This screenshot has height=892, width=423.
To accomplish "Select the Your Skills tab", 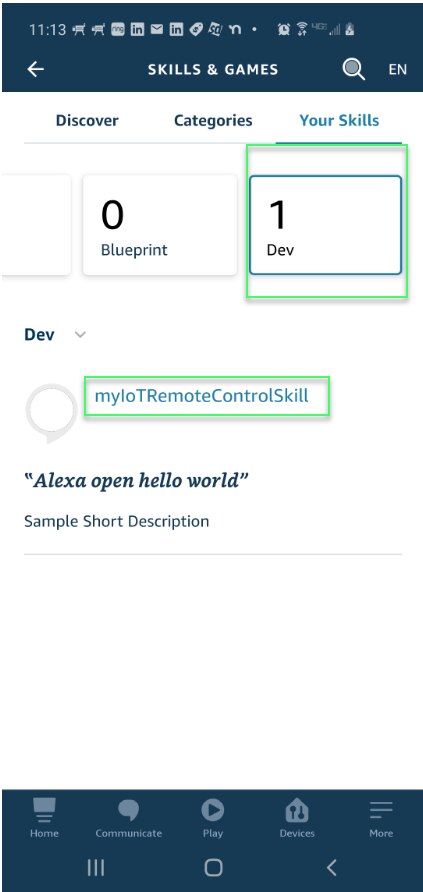I will (339, 121).
